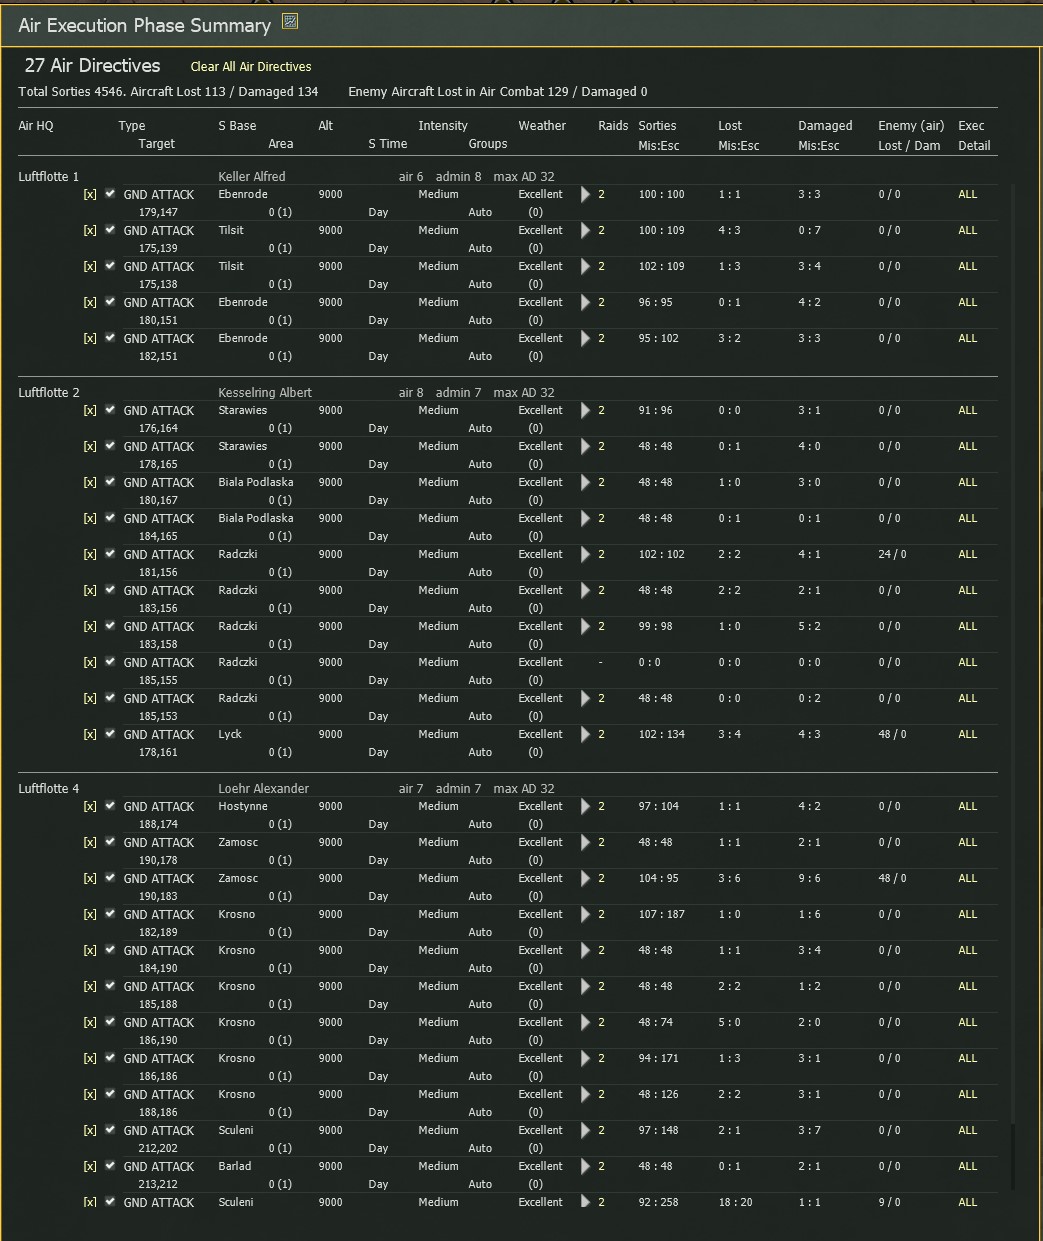Click the Luftflotte 4 air HQ name
1043x1241 pixels.
48,789
